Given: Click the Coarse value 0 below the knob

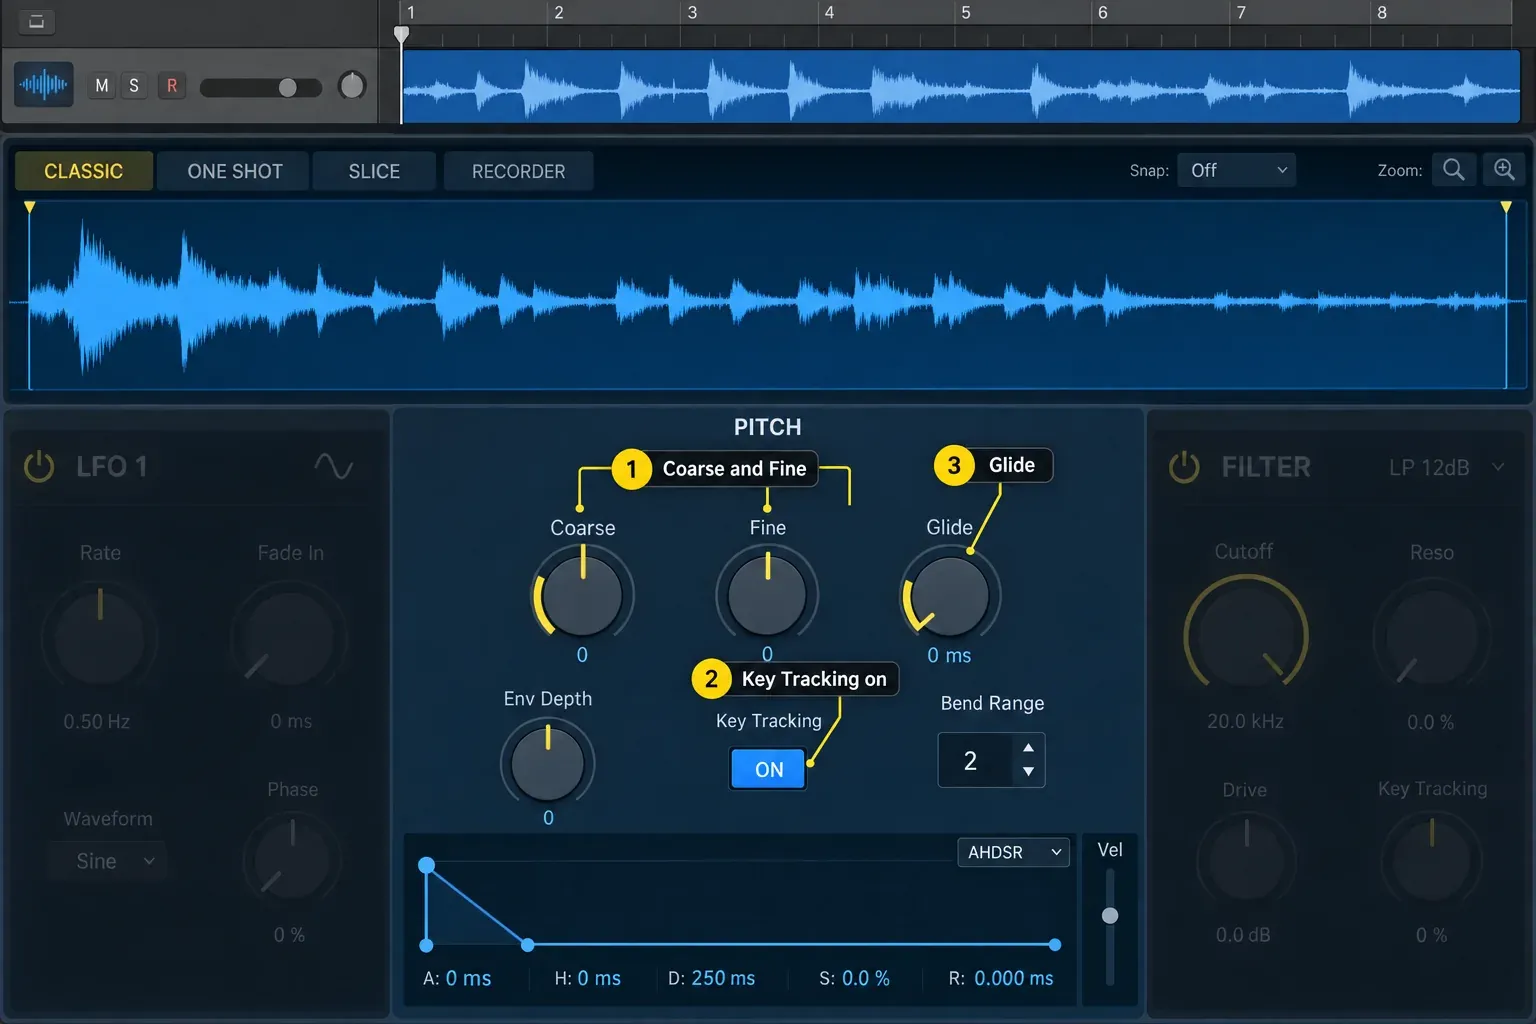Looking at the screenshot, I should (582, 655).
